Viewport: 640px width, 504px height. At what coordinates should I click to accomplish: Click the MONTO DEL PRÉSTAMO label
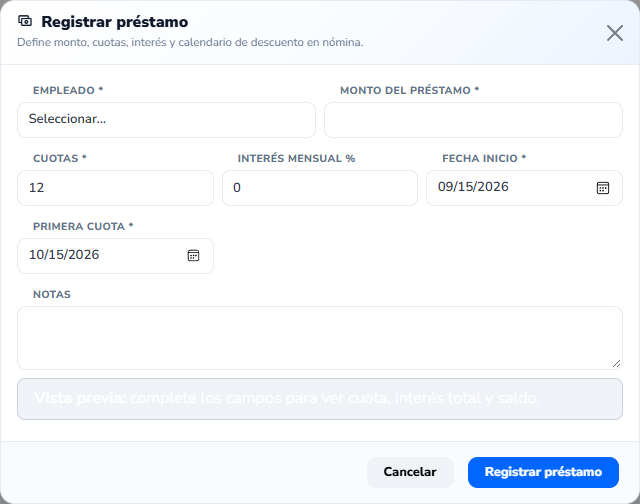click(409, 90)
